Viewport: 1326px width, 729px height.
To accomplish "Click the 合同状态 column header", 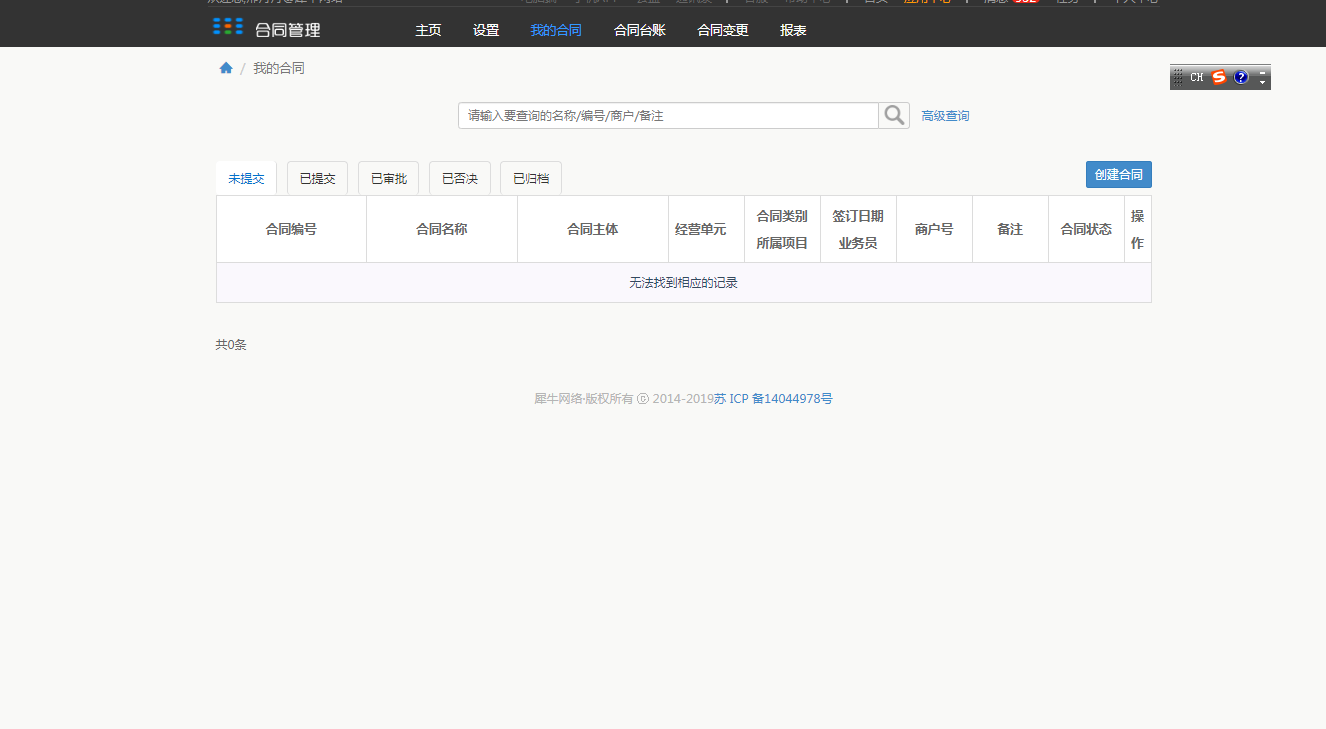I will (1086, 229).
